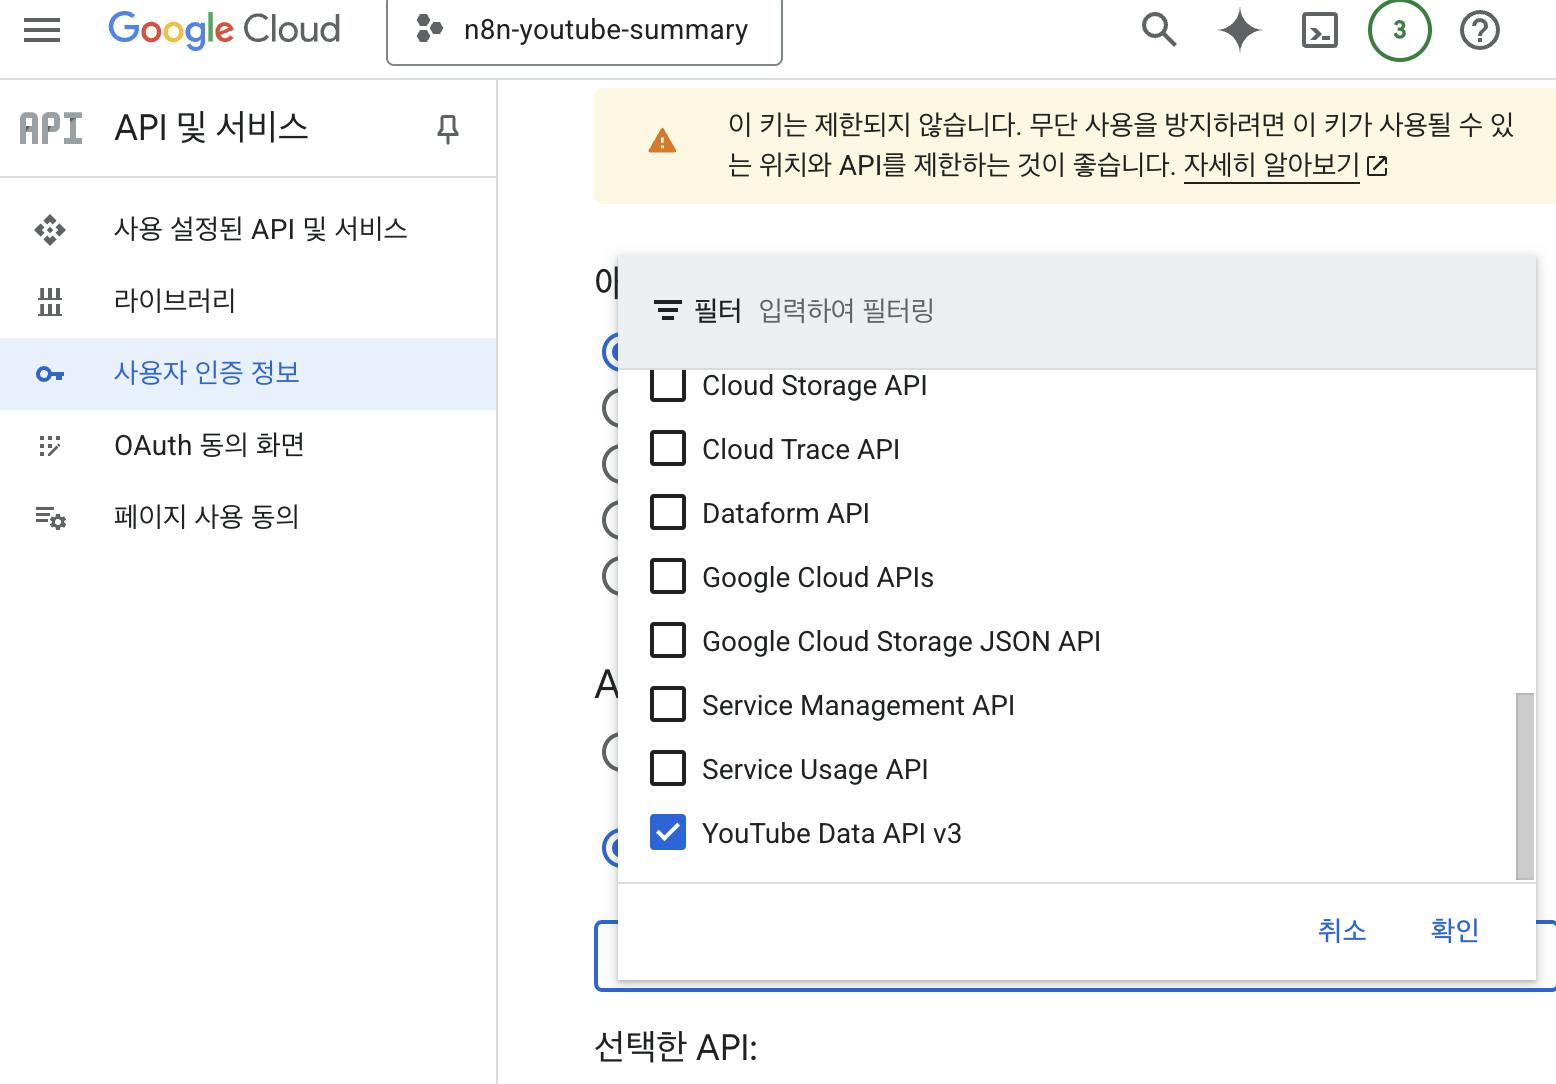This screenshot has width=1556, height=1084.
Task: Click the YouTube Data API v3 label
Action: 832,833
